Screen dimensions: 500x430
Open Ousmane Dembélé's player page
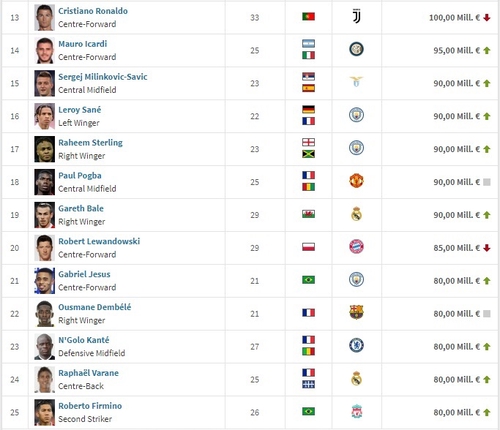[95, 307]
